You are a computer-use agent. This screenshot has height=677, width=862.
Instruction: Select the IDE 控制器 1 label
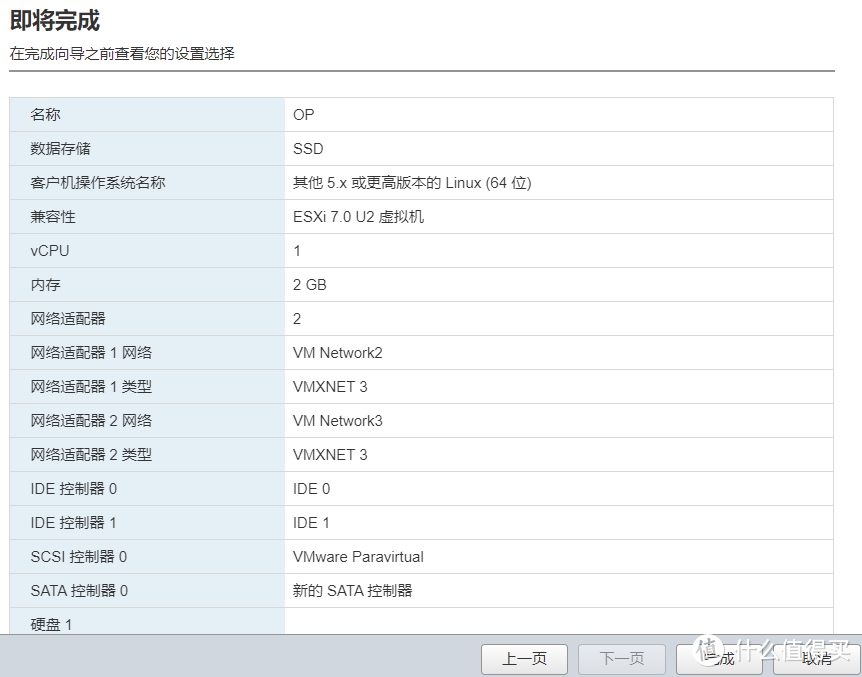tap(74, 523)
